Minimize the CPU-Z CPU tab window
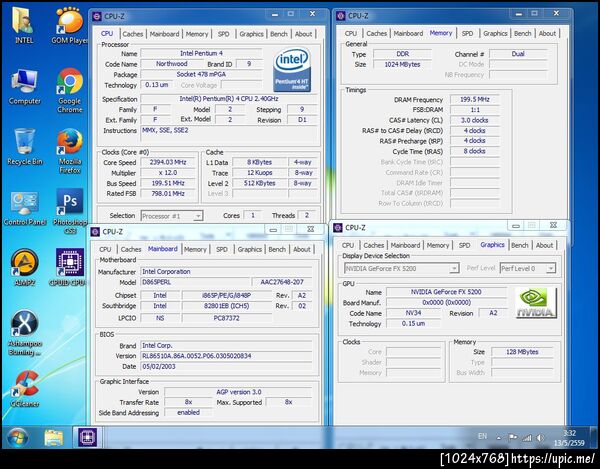600x469 pixels. coord(275,14)
